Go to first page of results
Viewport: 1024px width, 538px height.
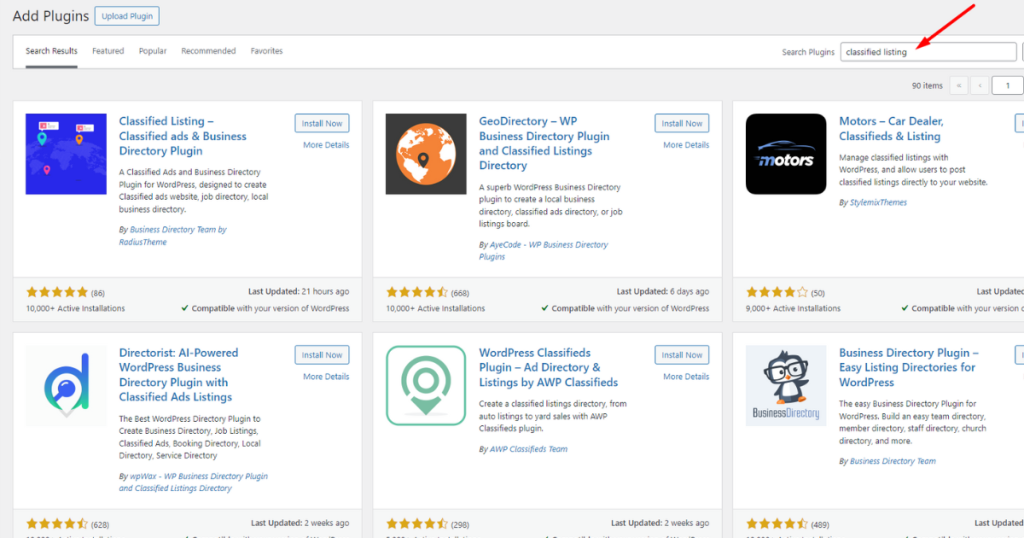click(959, 86)
